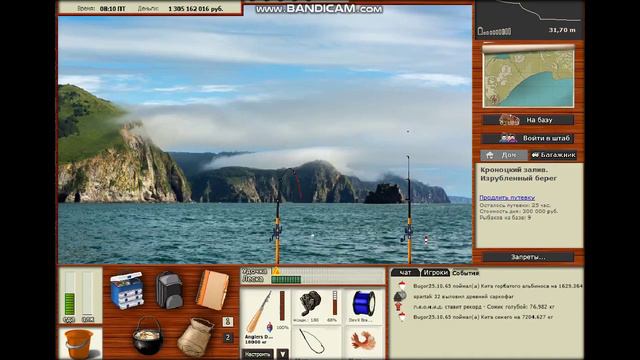The image size is (640, 360).
Task: Switch to the Багажник tab
Action: click(553, 155)
